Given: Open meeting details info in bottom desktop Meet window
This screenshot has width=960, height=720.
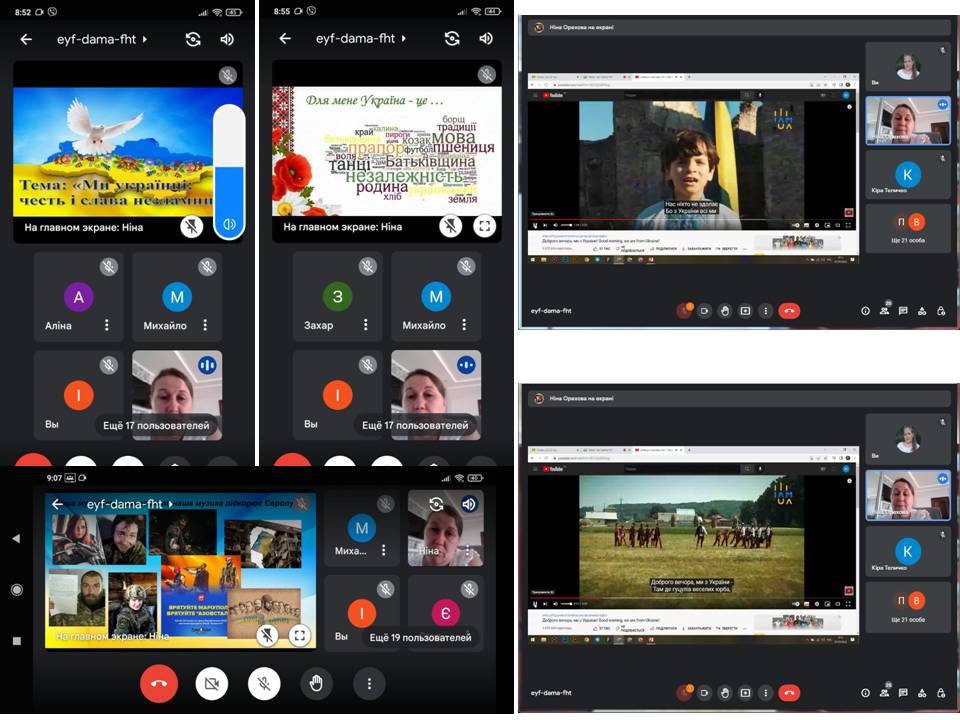Looking at the screenshot, I should coord(865,692).
